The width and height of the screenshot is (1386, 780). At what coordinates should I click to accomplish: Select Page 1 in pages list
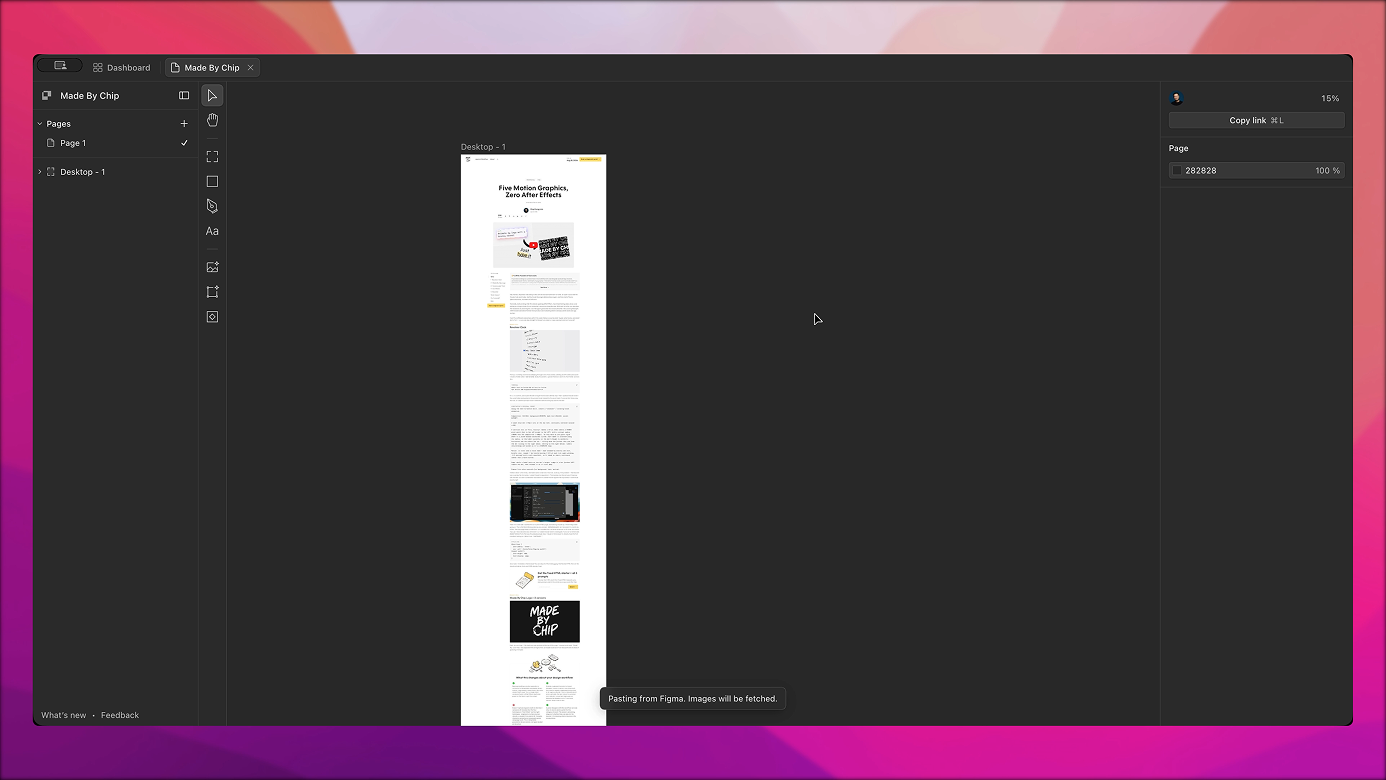pyautogui.click(x=115, y=143)
